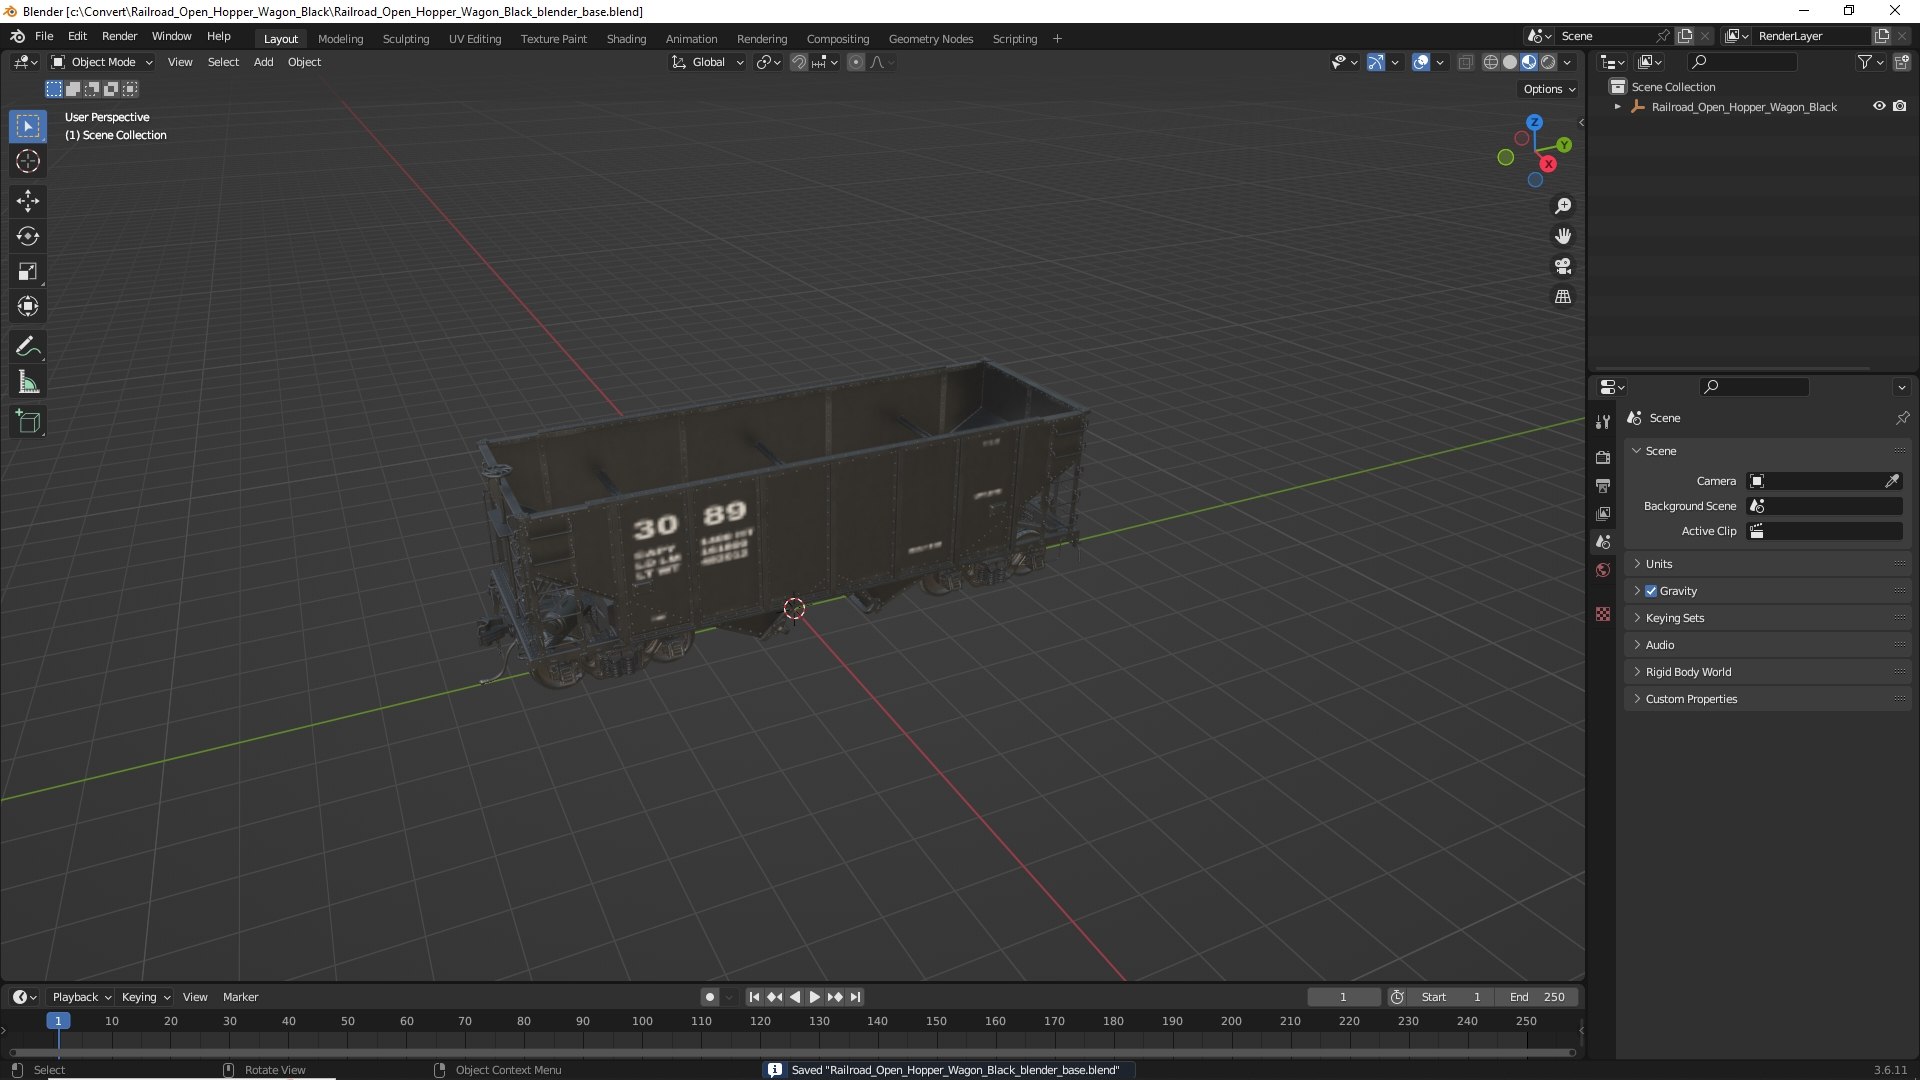This screenshot has width=1920, height=1080.
Task: Open Global orientation dropdown
Action: pos(708,62)
